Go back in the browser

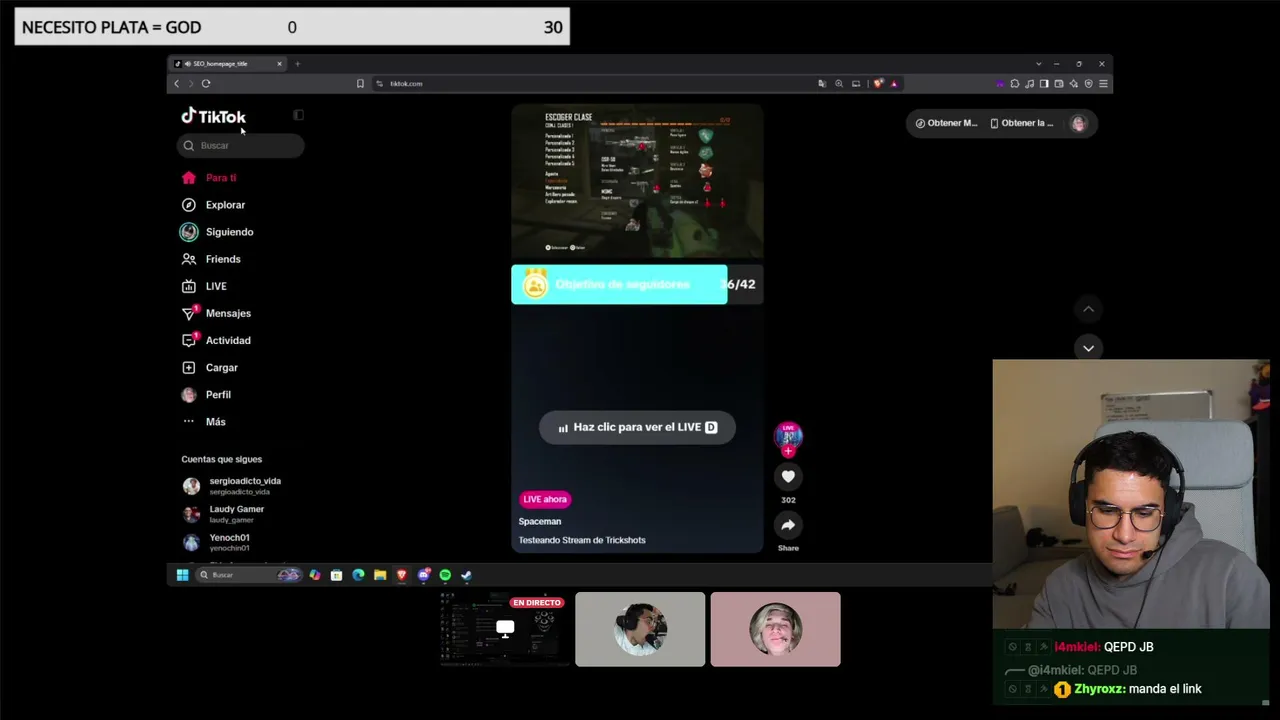coord(177,84)
